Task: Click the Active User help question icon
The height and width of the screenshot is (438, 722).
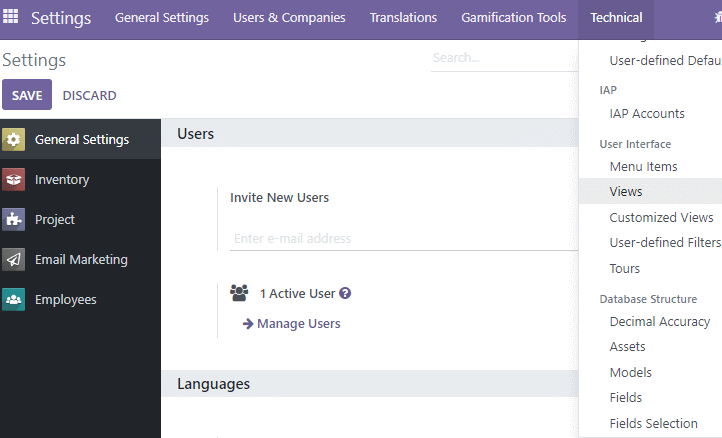Action: click(x=345, y=293)
